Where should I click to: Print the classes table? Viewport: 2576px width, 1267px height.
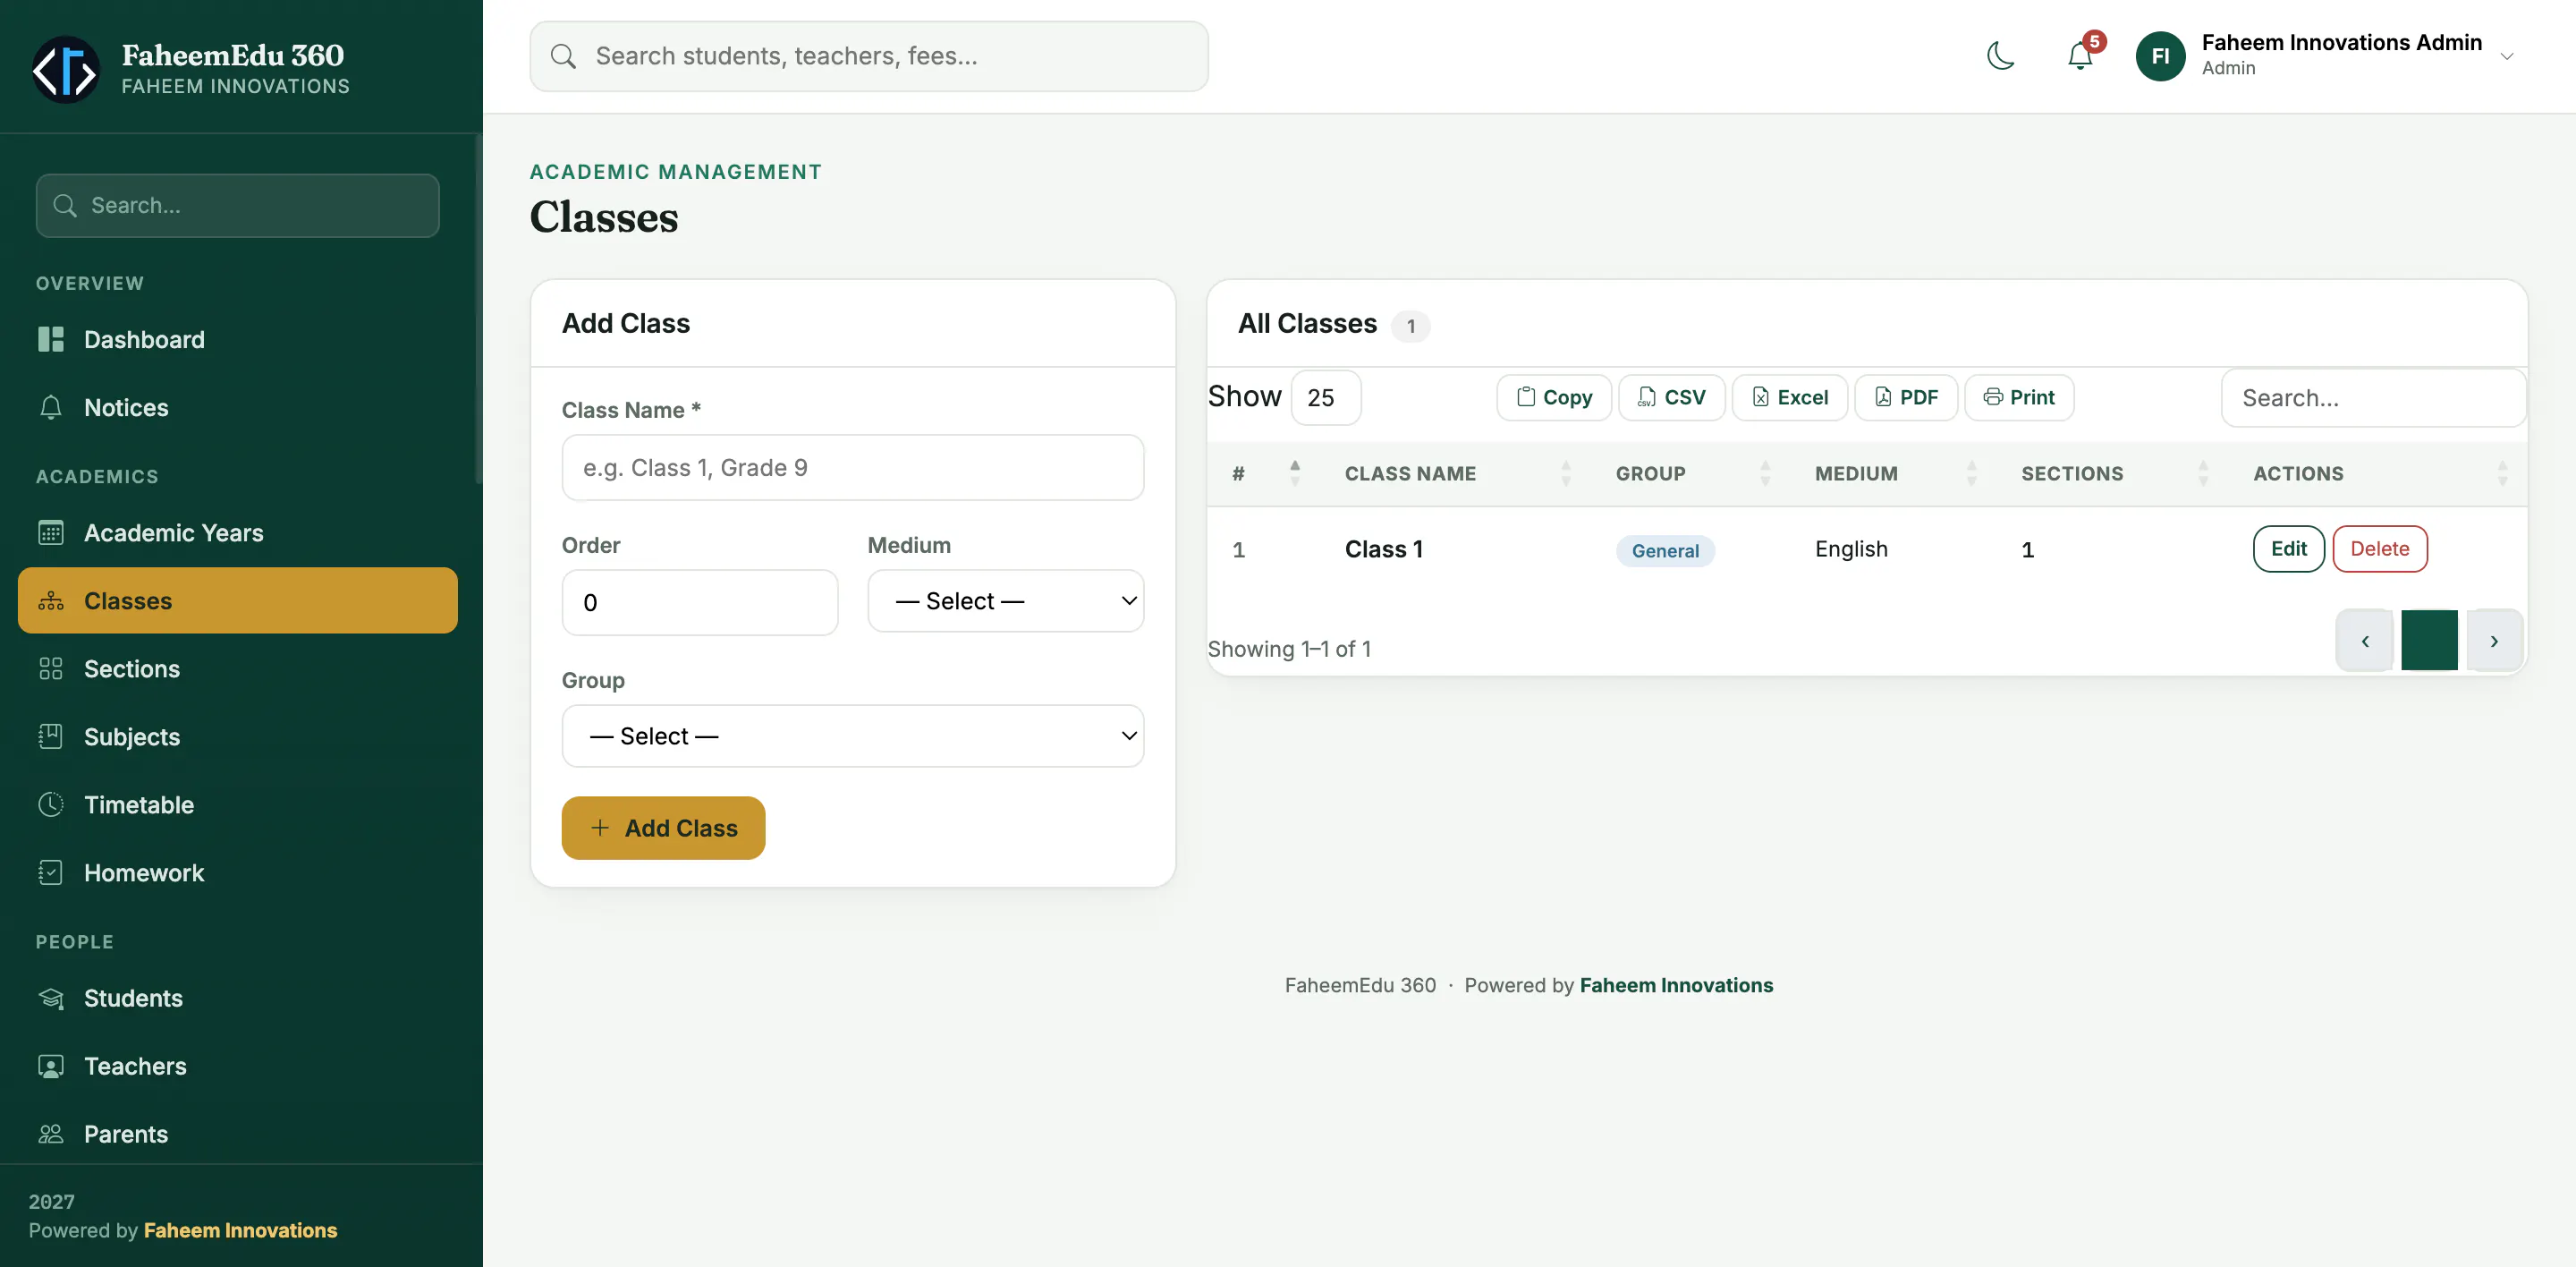pos(2019,397)
